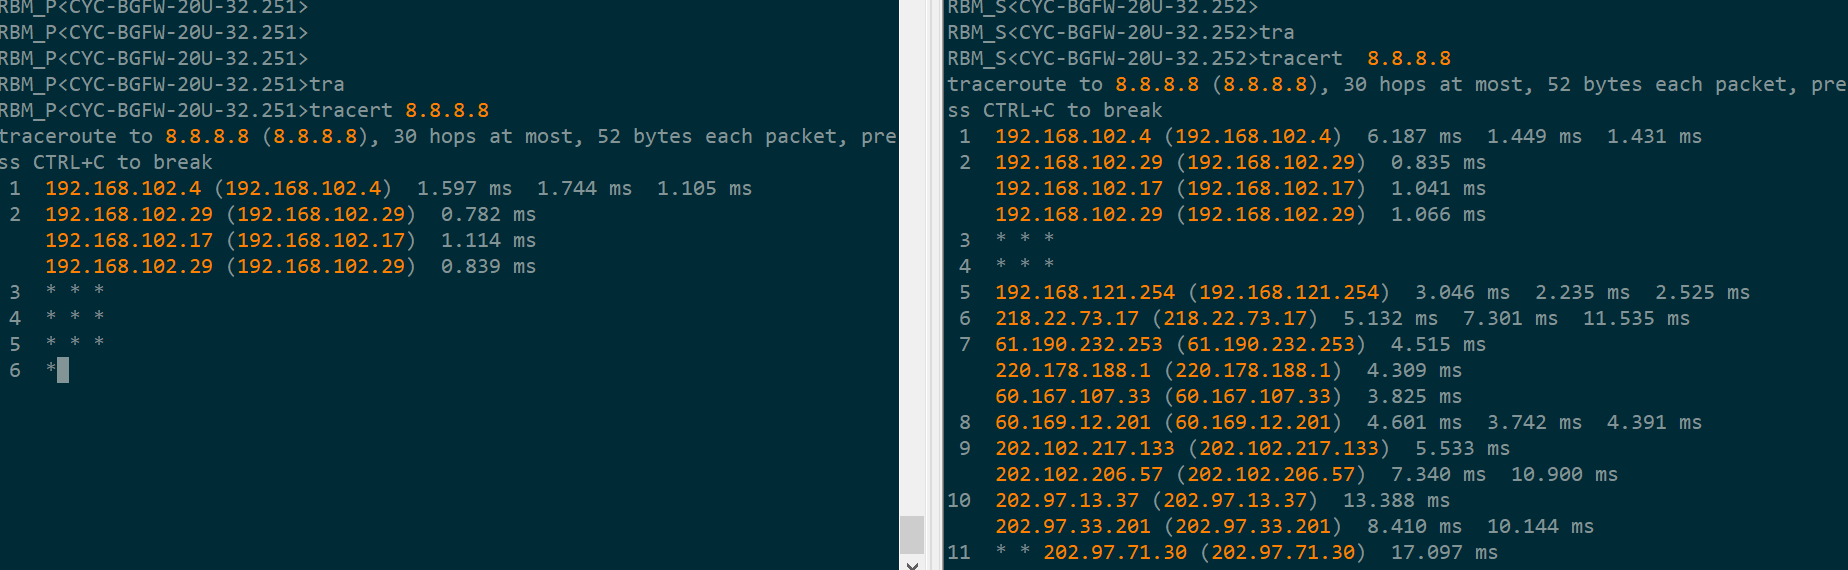
Task: Click the 202.102.206.57 address line
Action: click(1078, 475)
